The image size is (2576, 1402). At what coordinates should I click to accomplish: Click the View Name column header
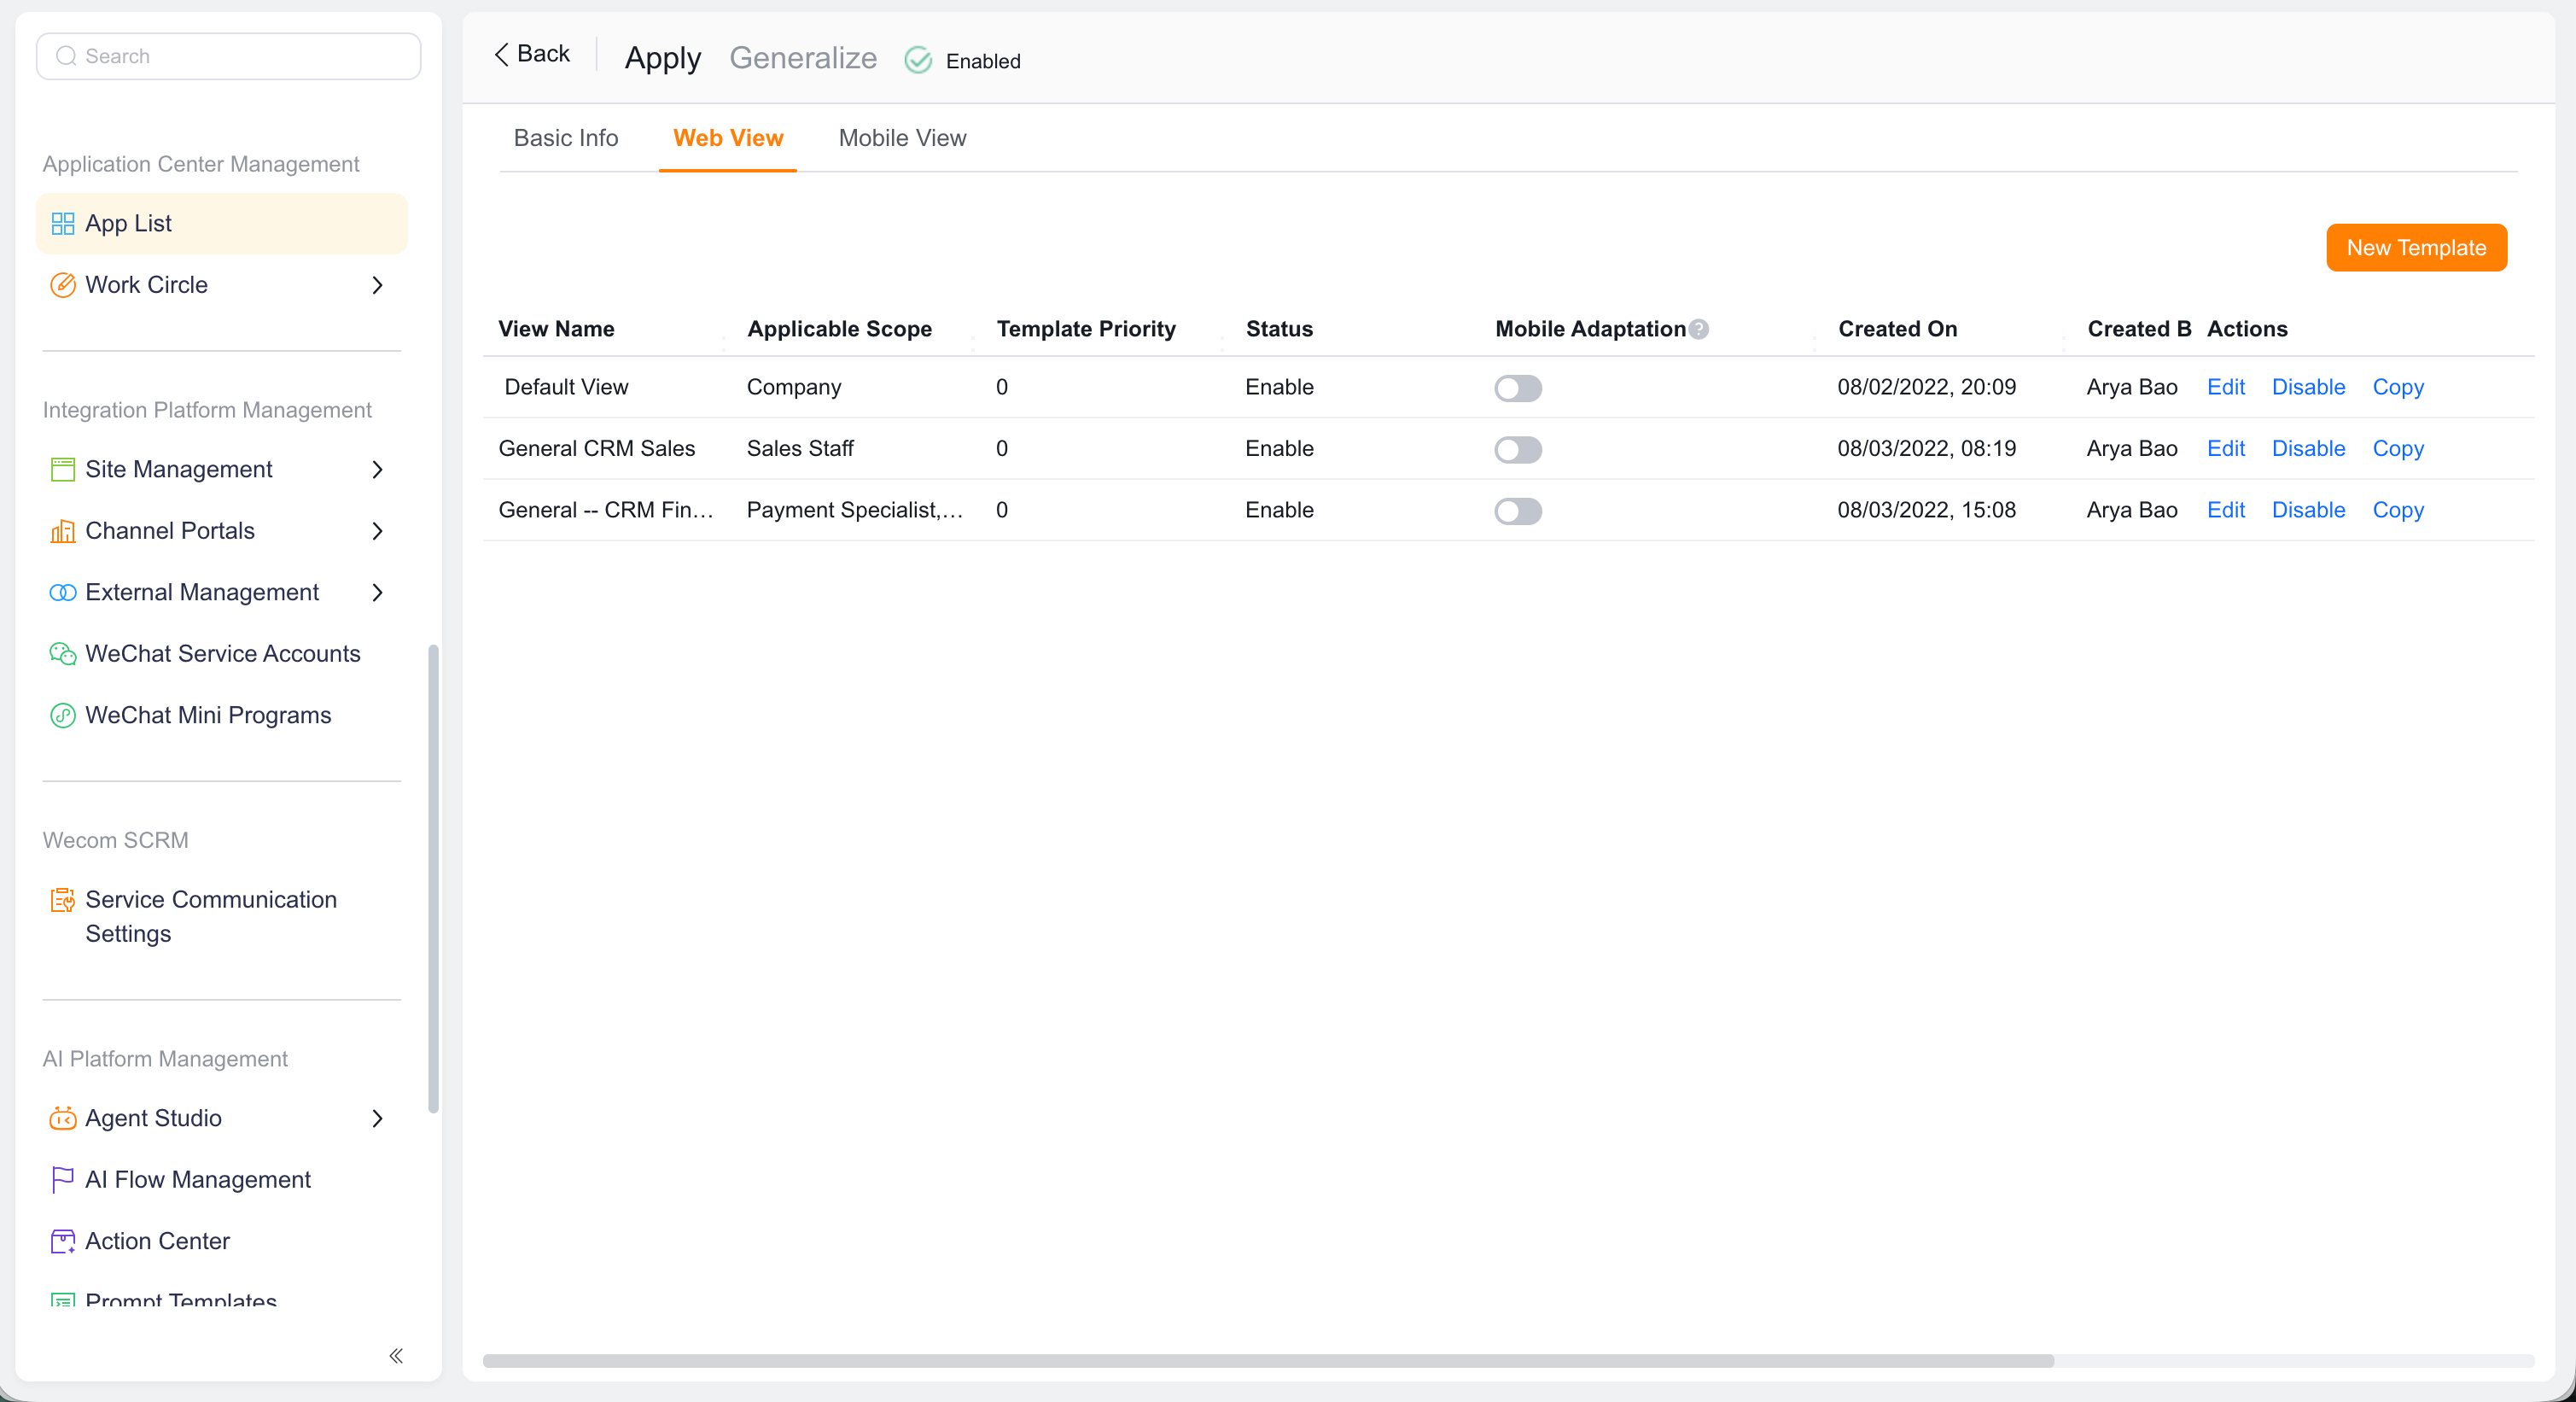[x=556, y=329]
